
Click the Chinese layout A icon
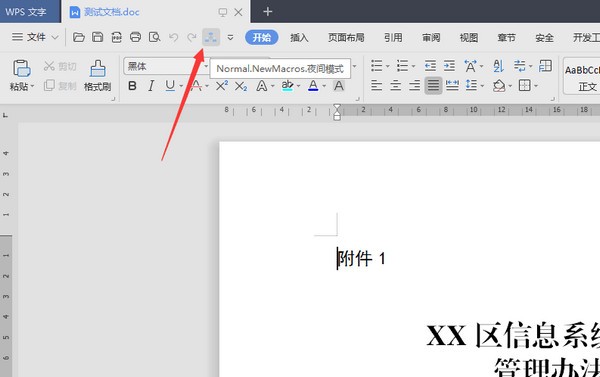click(x=470, y=66)
